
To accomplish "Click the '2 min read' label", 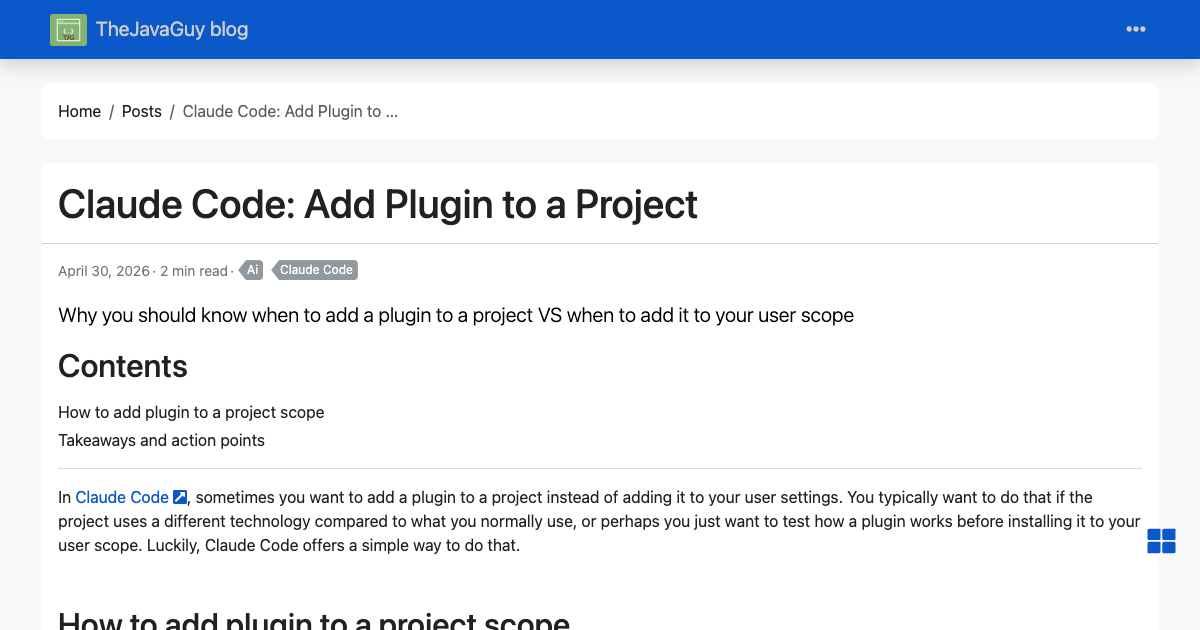I will tap(194, 271).
